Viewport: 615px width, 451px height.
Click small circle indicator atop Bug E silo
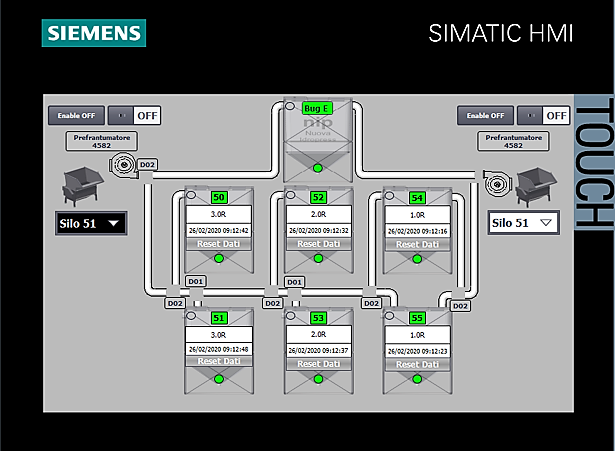tap(290, 106)
